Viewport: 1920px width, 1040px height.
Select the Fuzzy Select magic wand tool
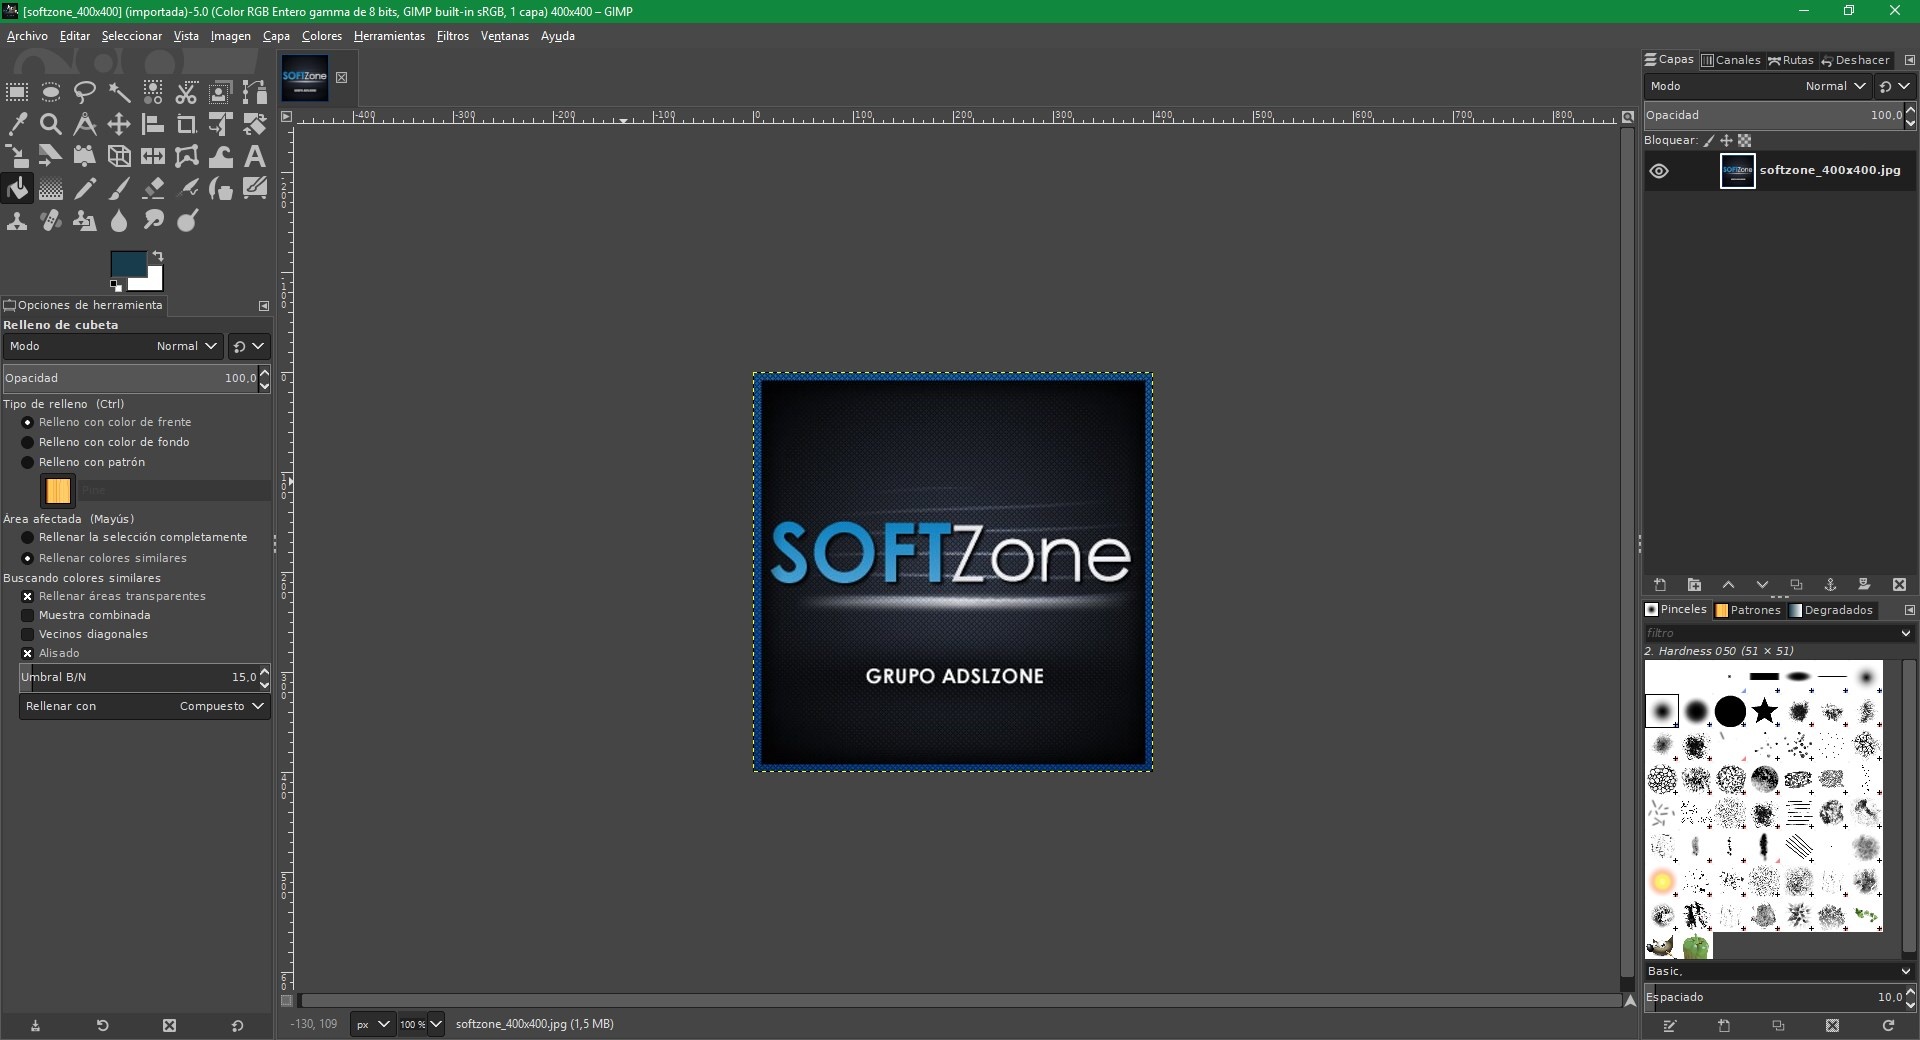[119, 93]
